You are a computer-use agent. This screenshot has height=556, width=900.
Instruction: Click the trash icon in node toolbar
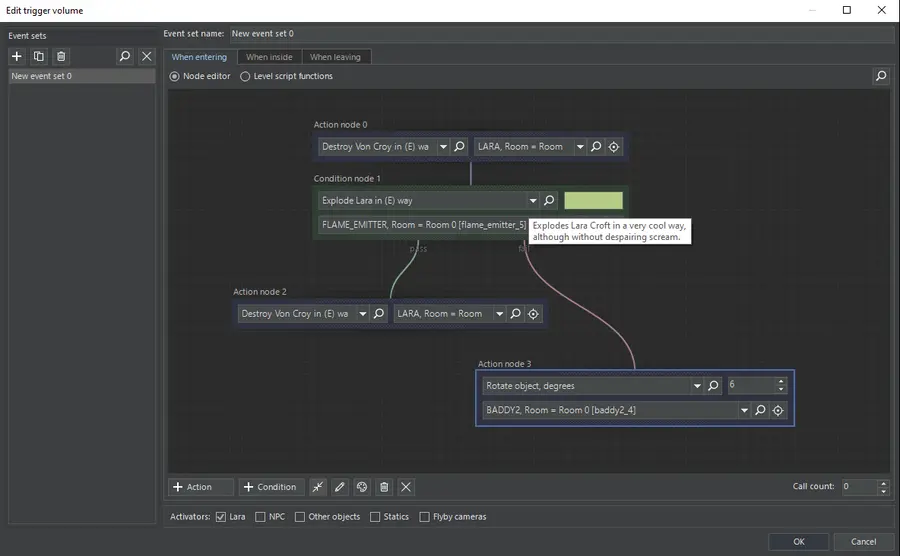tap(384, 487)
